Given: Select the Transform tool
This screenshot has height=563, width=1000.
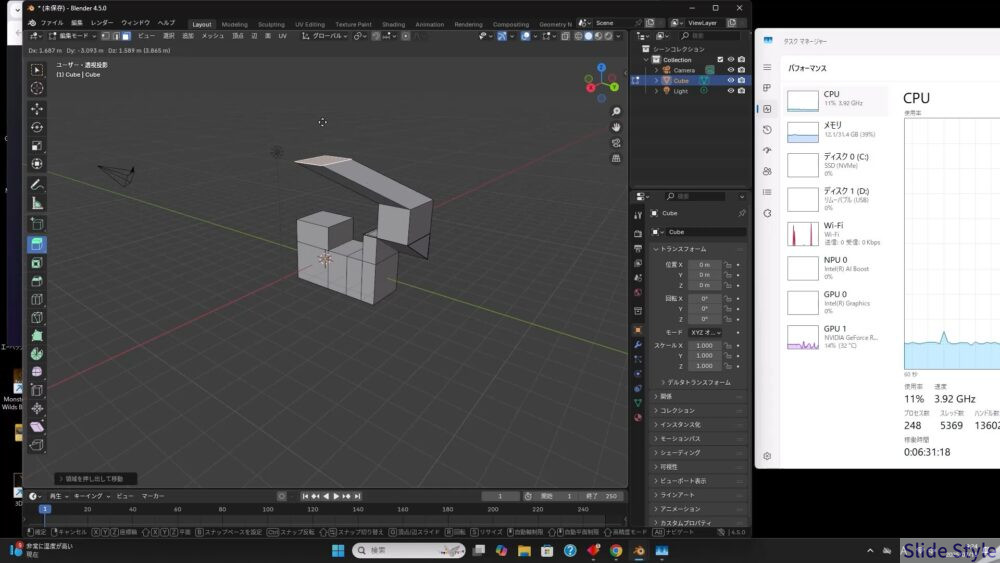Looking at the screenshot, I should point(37,164).
